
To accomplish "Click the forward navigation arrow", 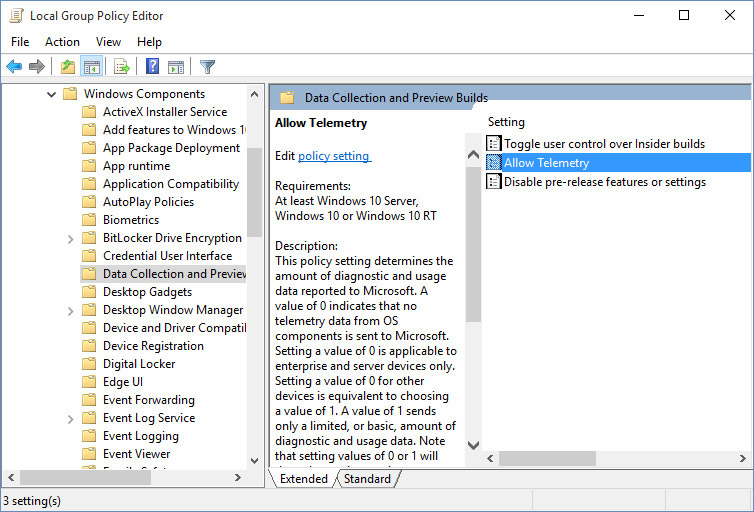I will tap(37, 66).
